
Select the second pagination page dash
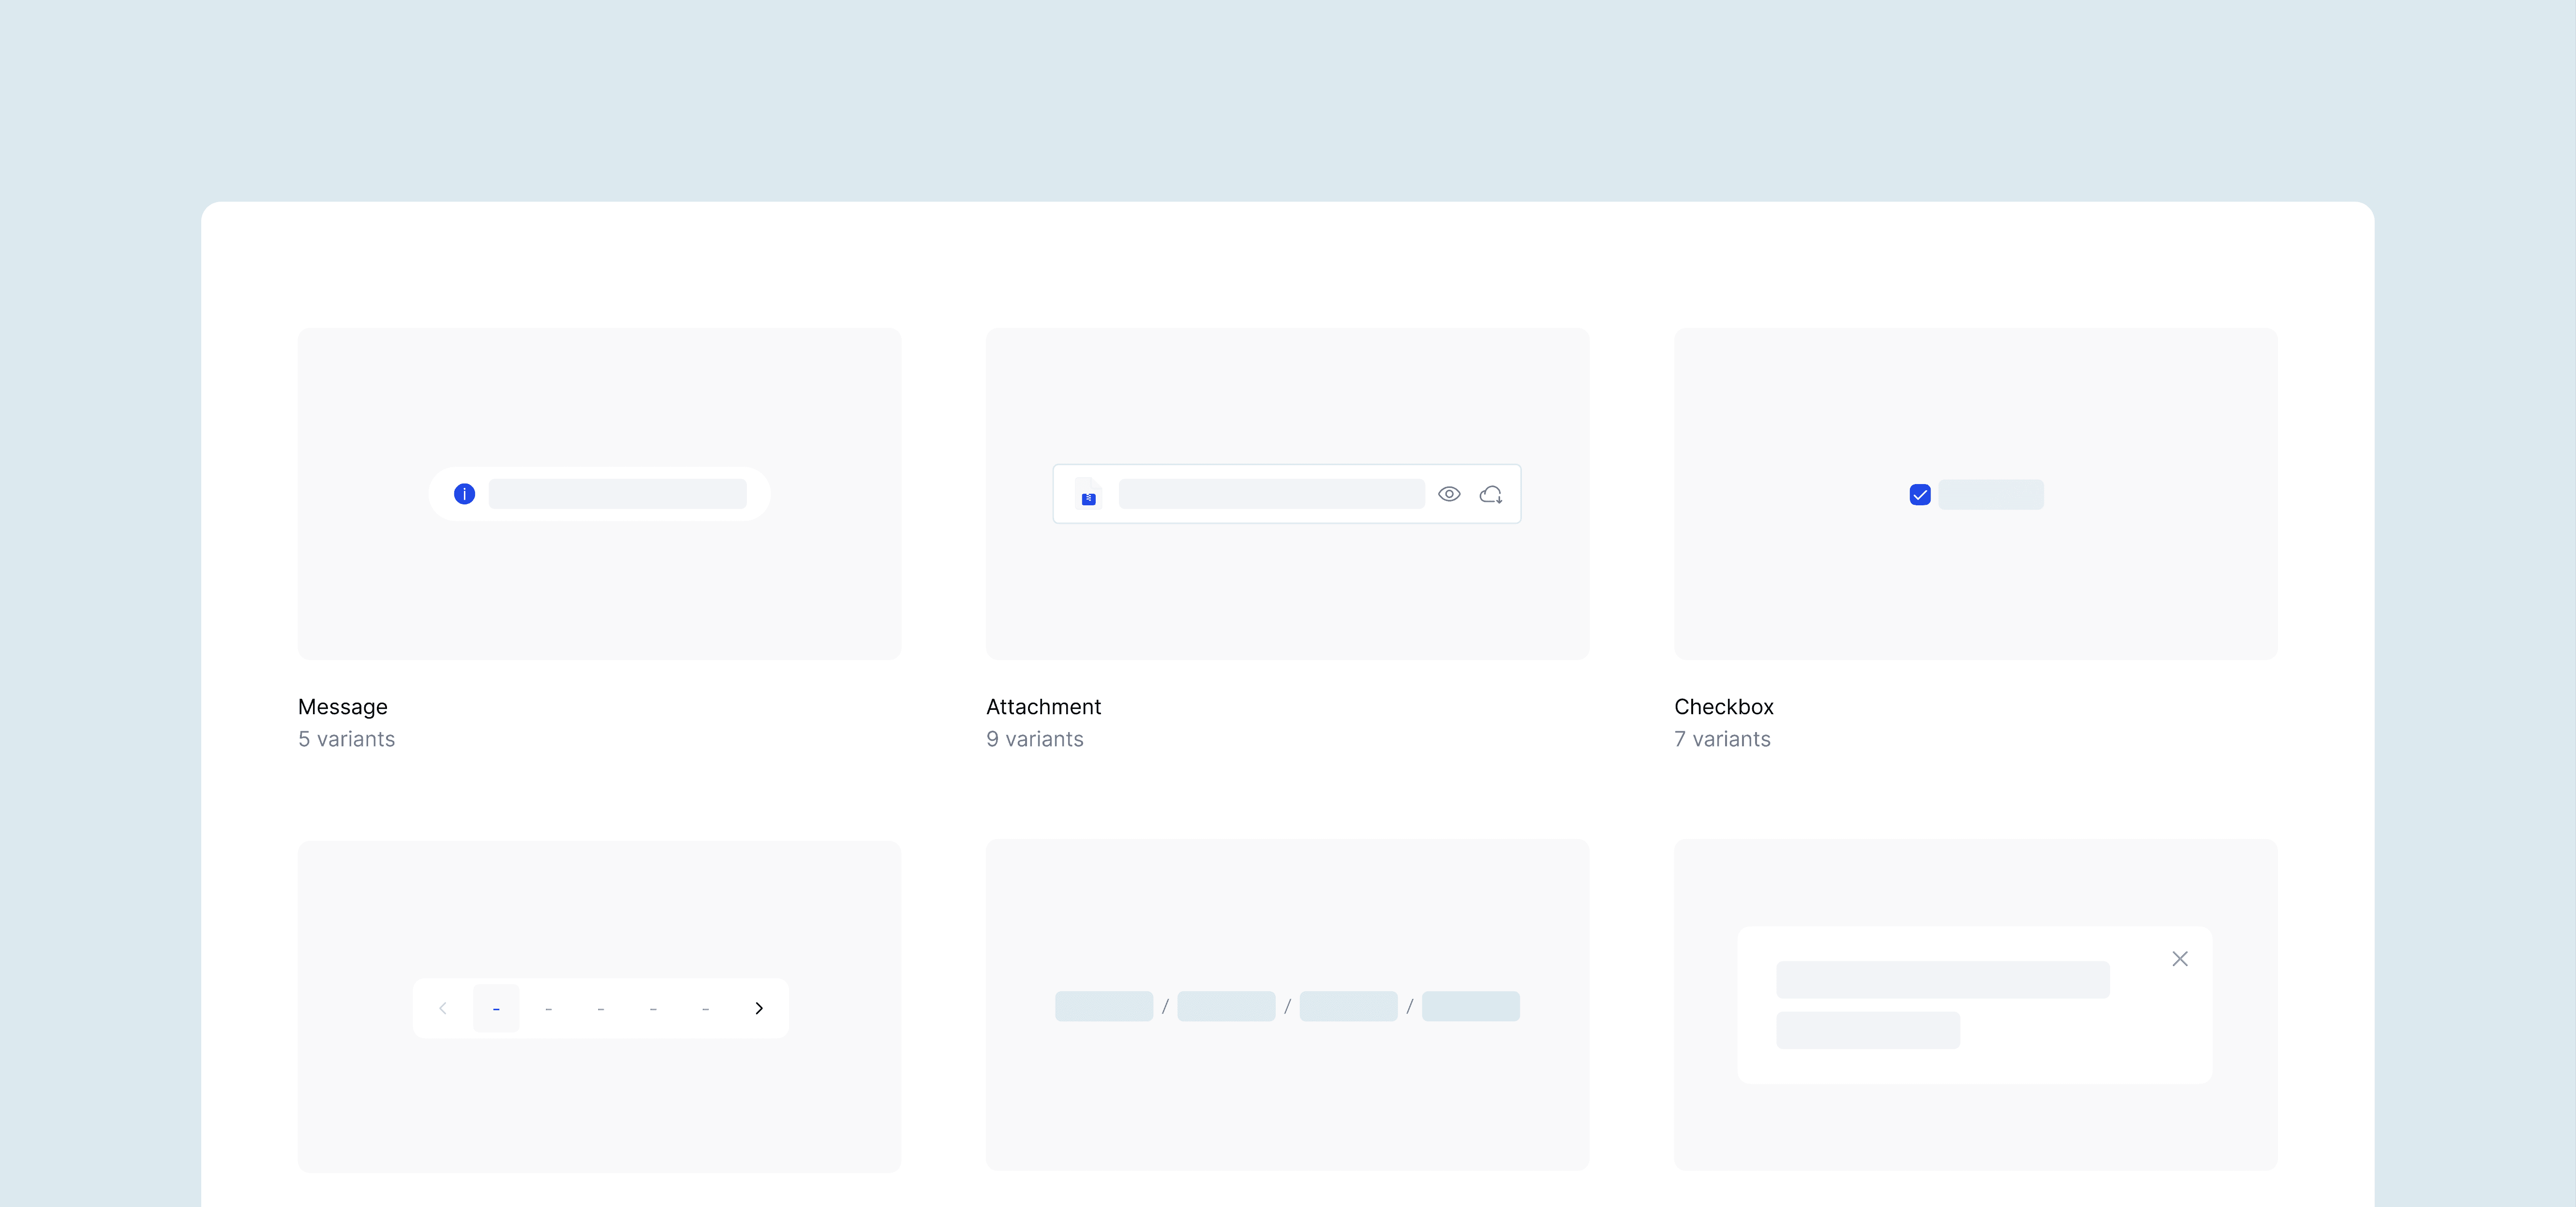(x=548, y=1008)
